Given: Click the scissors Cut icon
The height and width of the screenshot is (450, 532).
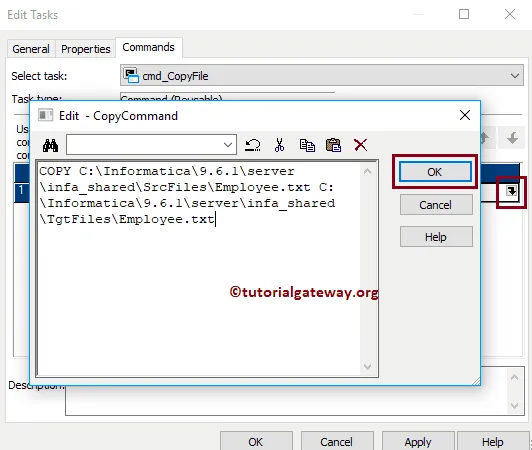Looking at the screenshot, I should point(280,145).
